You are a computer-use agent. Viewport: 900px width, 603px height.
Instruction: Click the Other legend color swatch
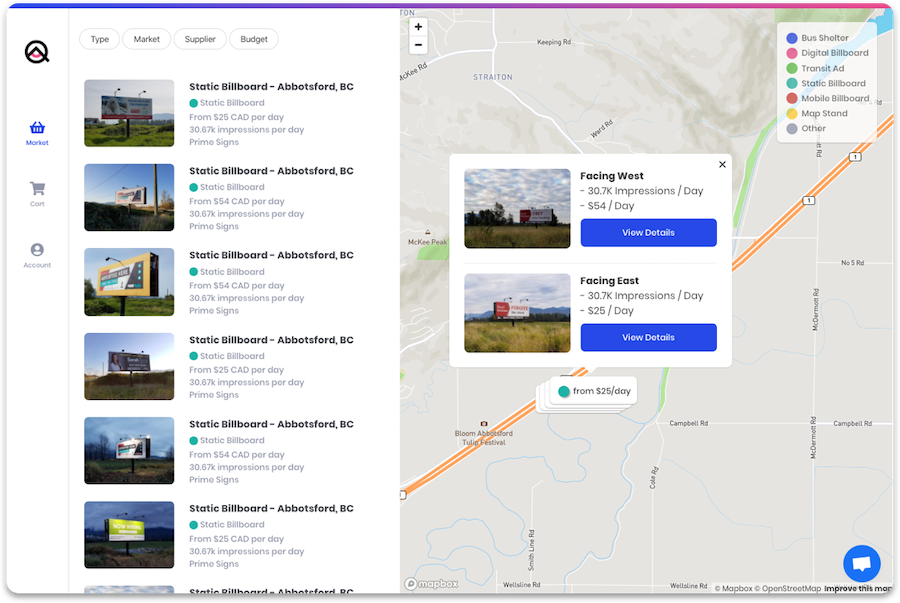pos(793,128)
